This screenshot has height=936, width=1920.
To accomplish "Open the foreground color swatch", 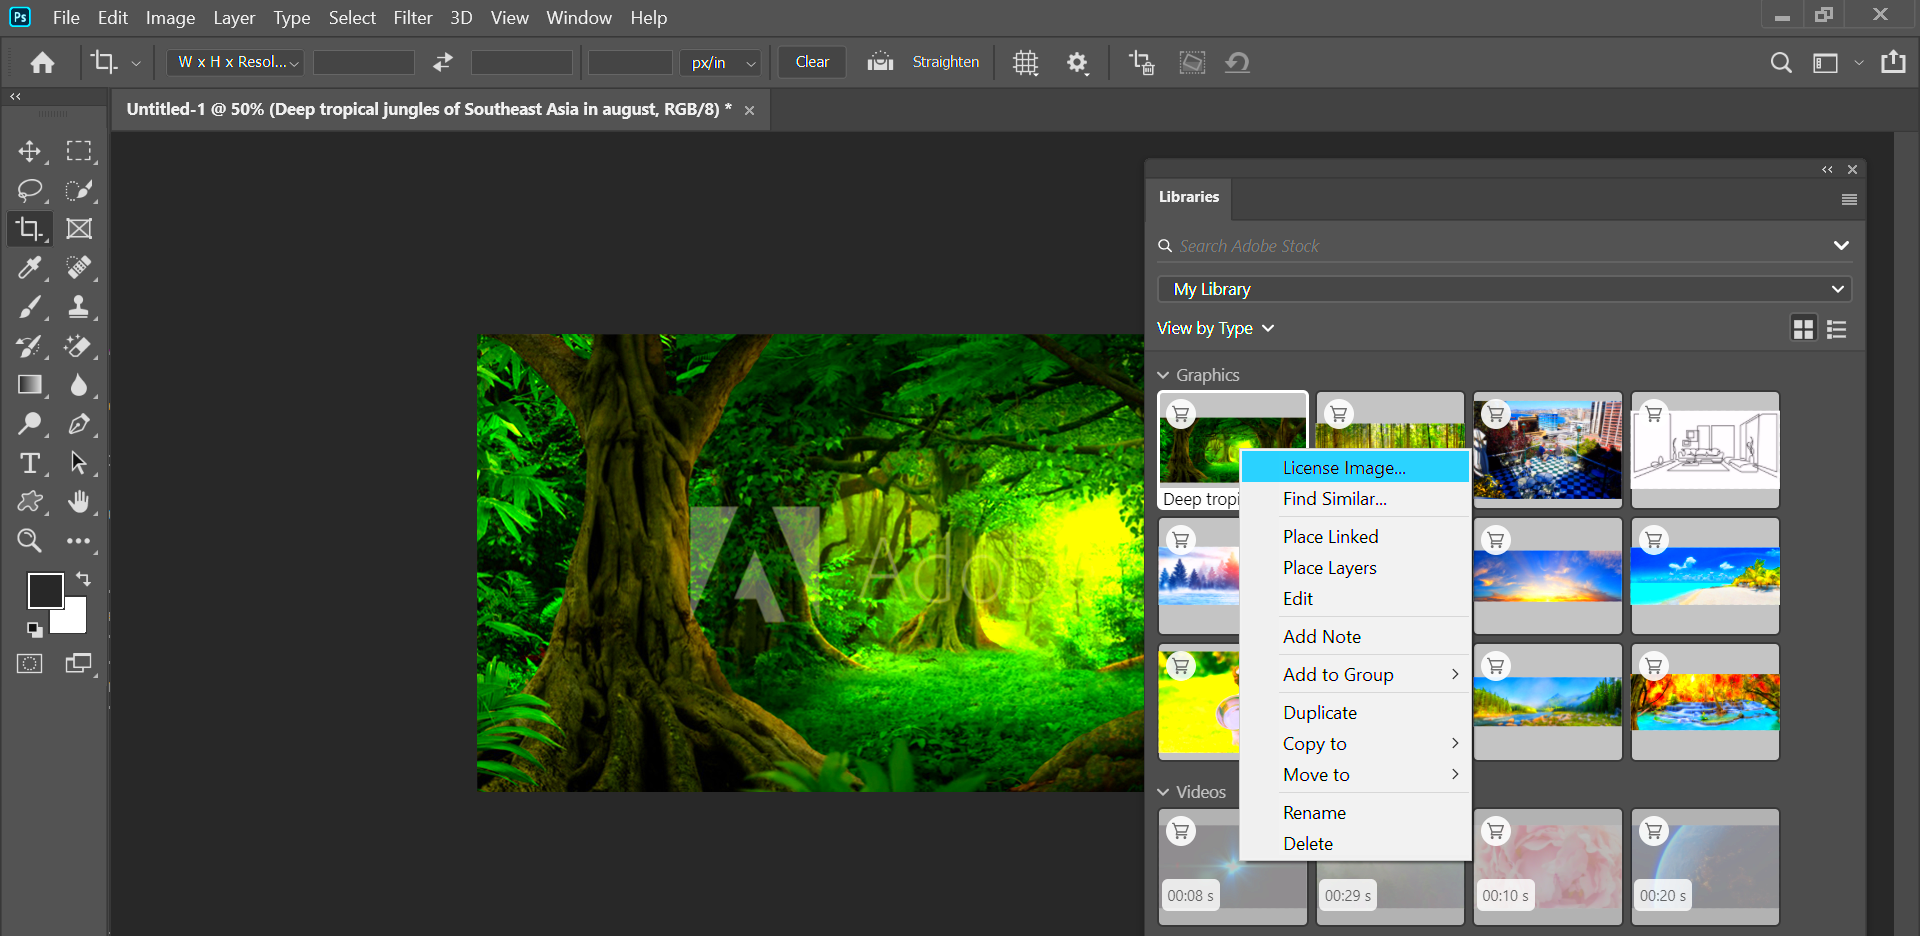I will tap(45, 591).
